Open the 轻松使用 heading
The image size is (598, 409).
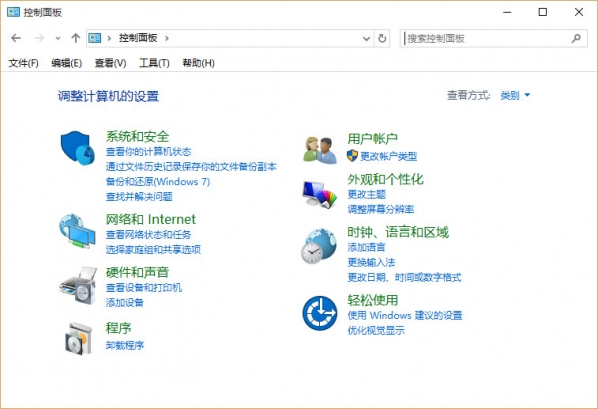pyautogui.click(x=373, y=300)
